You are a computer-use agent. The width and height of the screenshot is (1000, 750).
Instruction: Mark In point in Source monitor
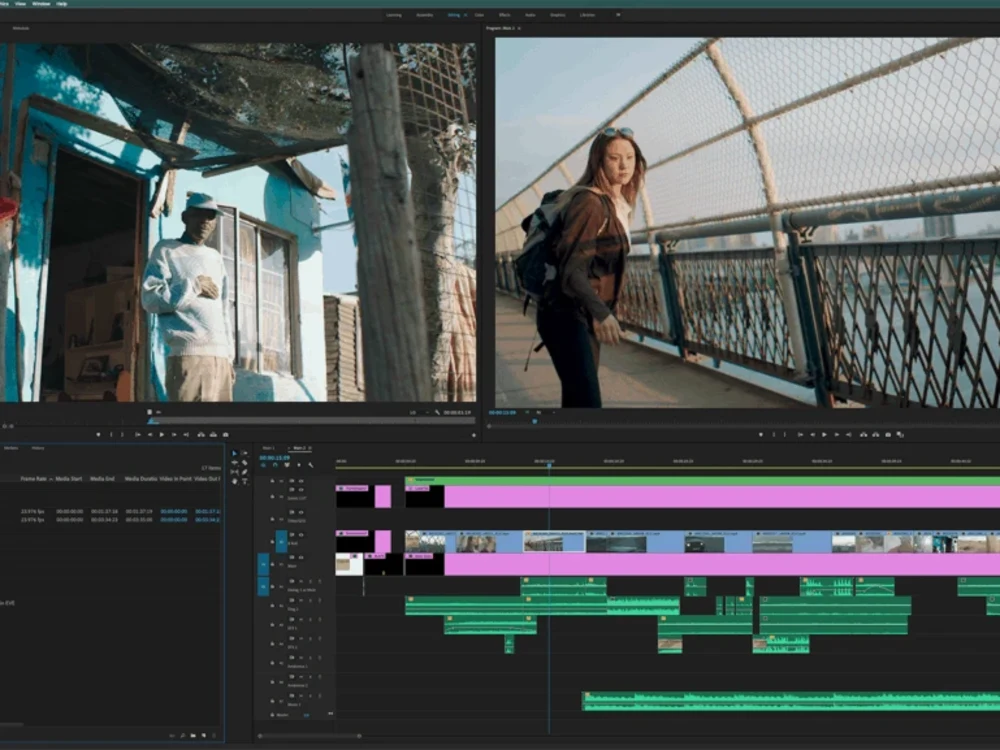111,434
